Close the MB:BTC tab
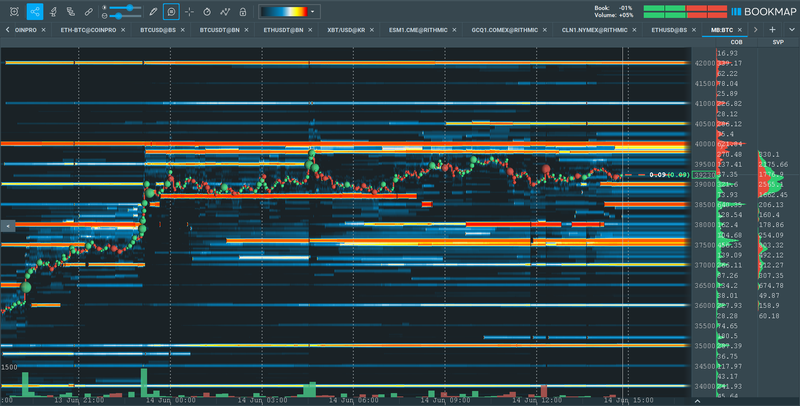 tap(739, 30)
